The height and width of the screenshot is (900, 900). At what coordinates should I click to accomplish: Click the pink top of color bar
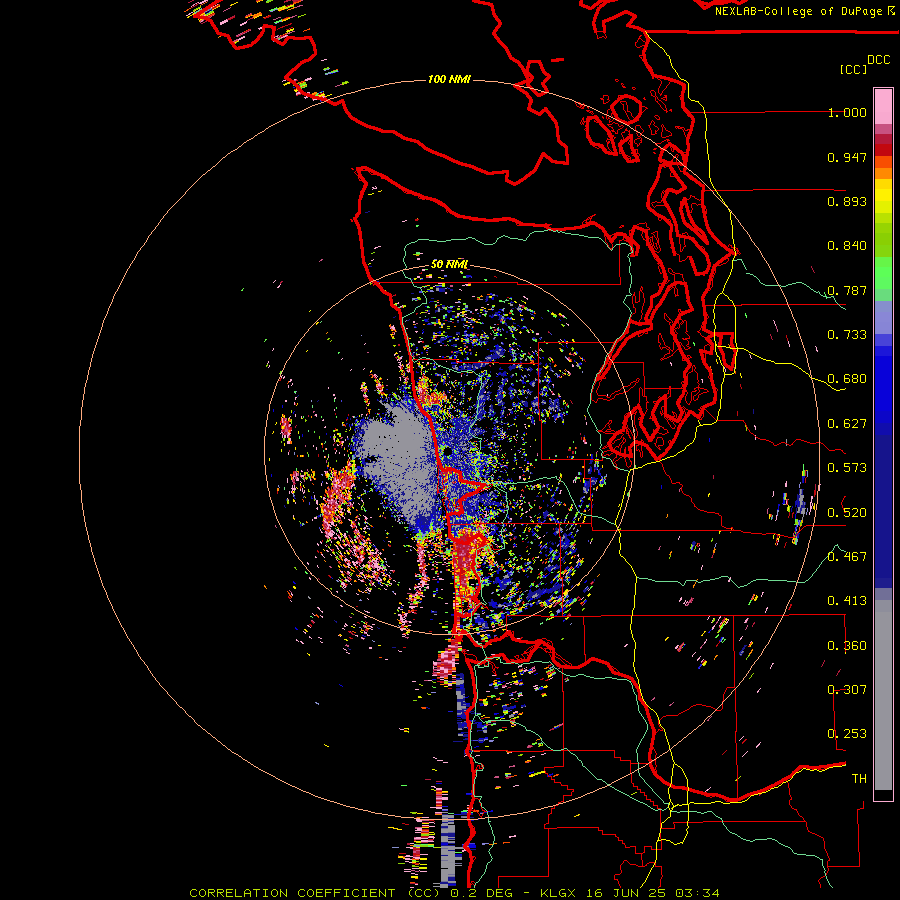(x=883, y=106)
